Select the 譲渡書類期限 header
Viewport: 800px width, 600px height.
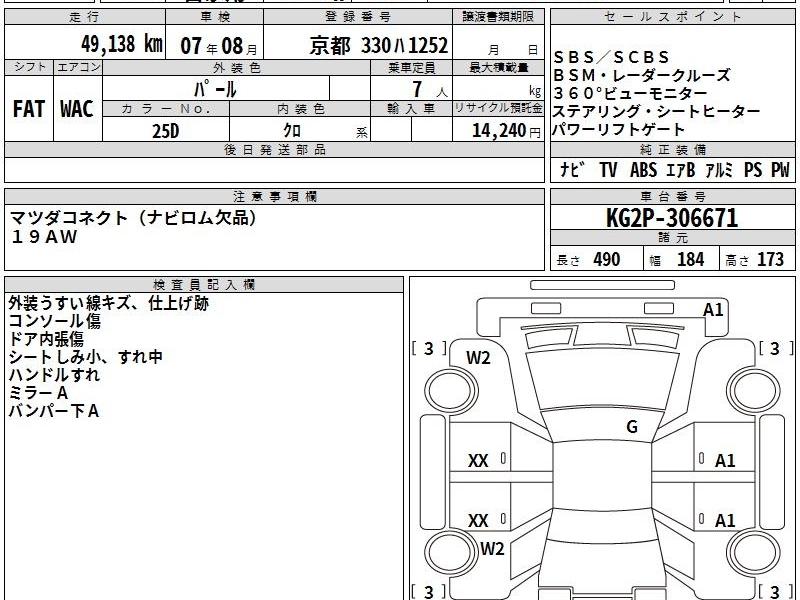498,17
